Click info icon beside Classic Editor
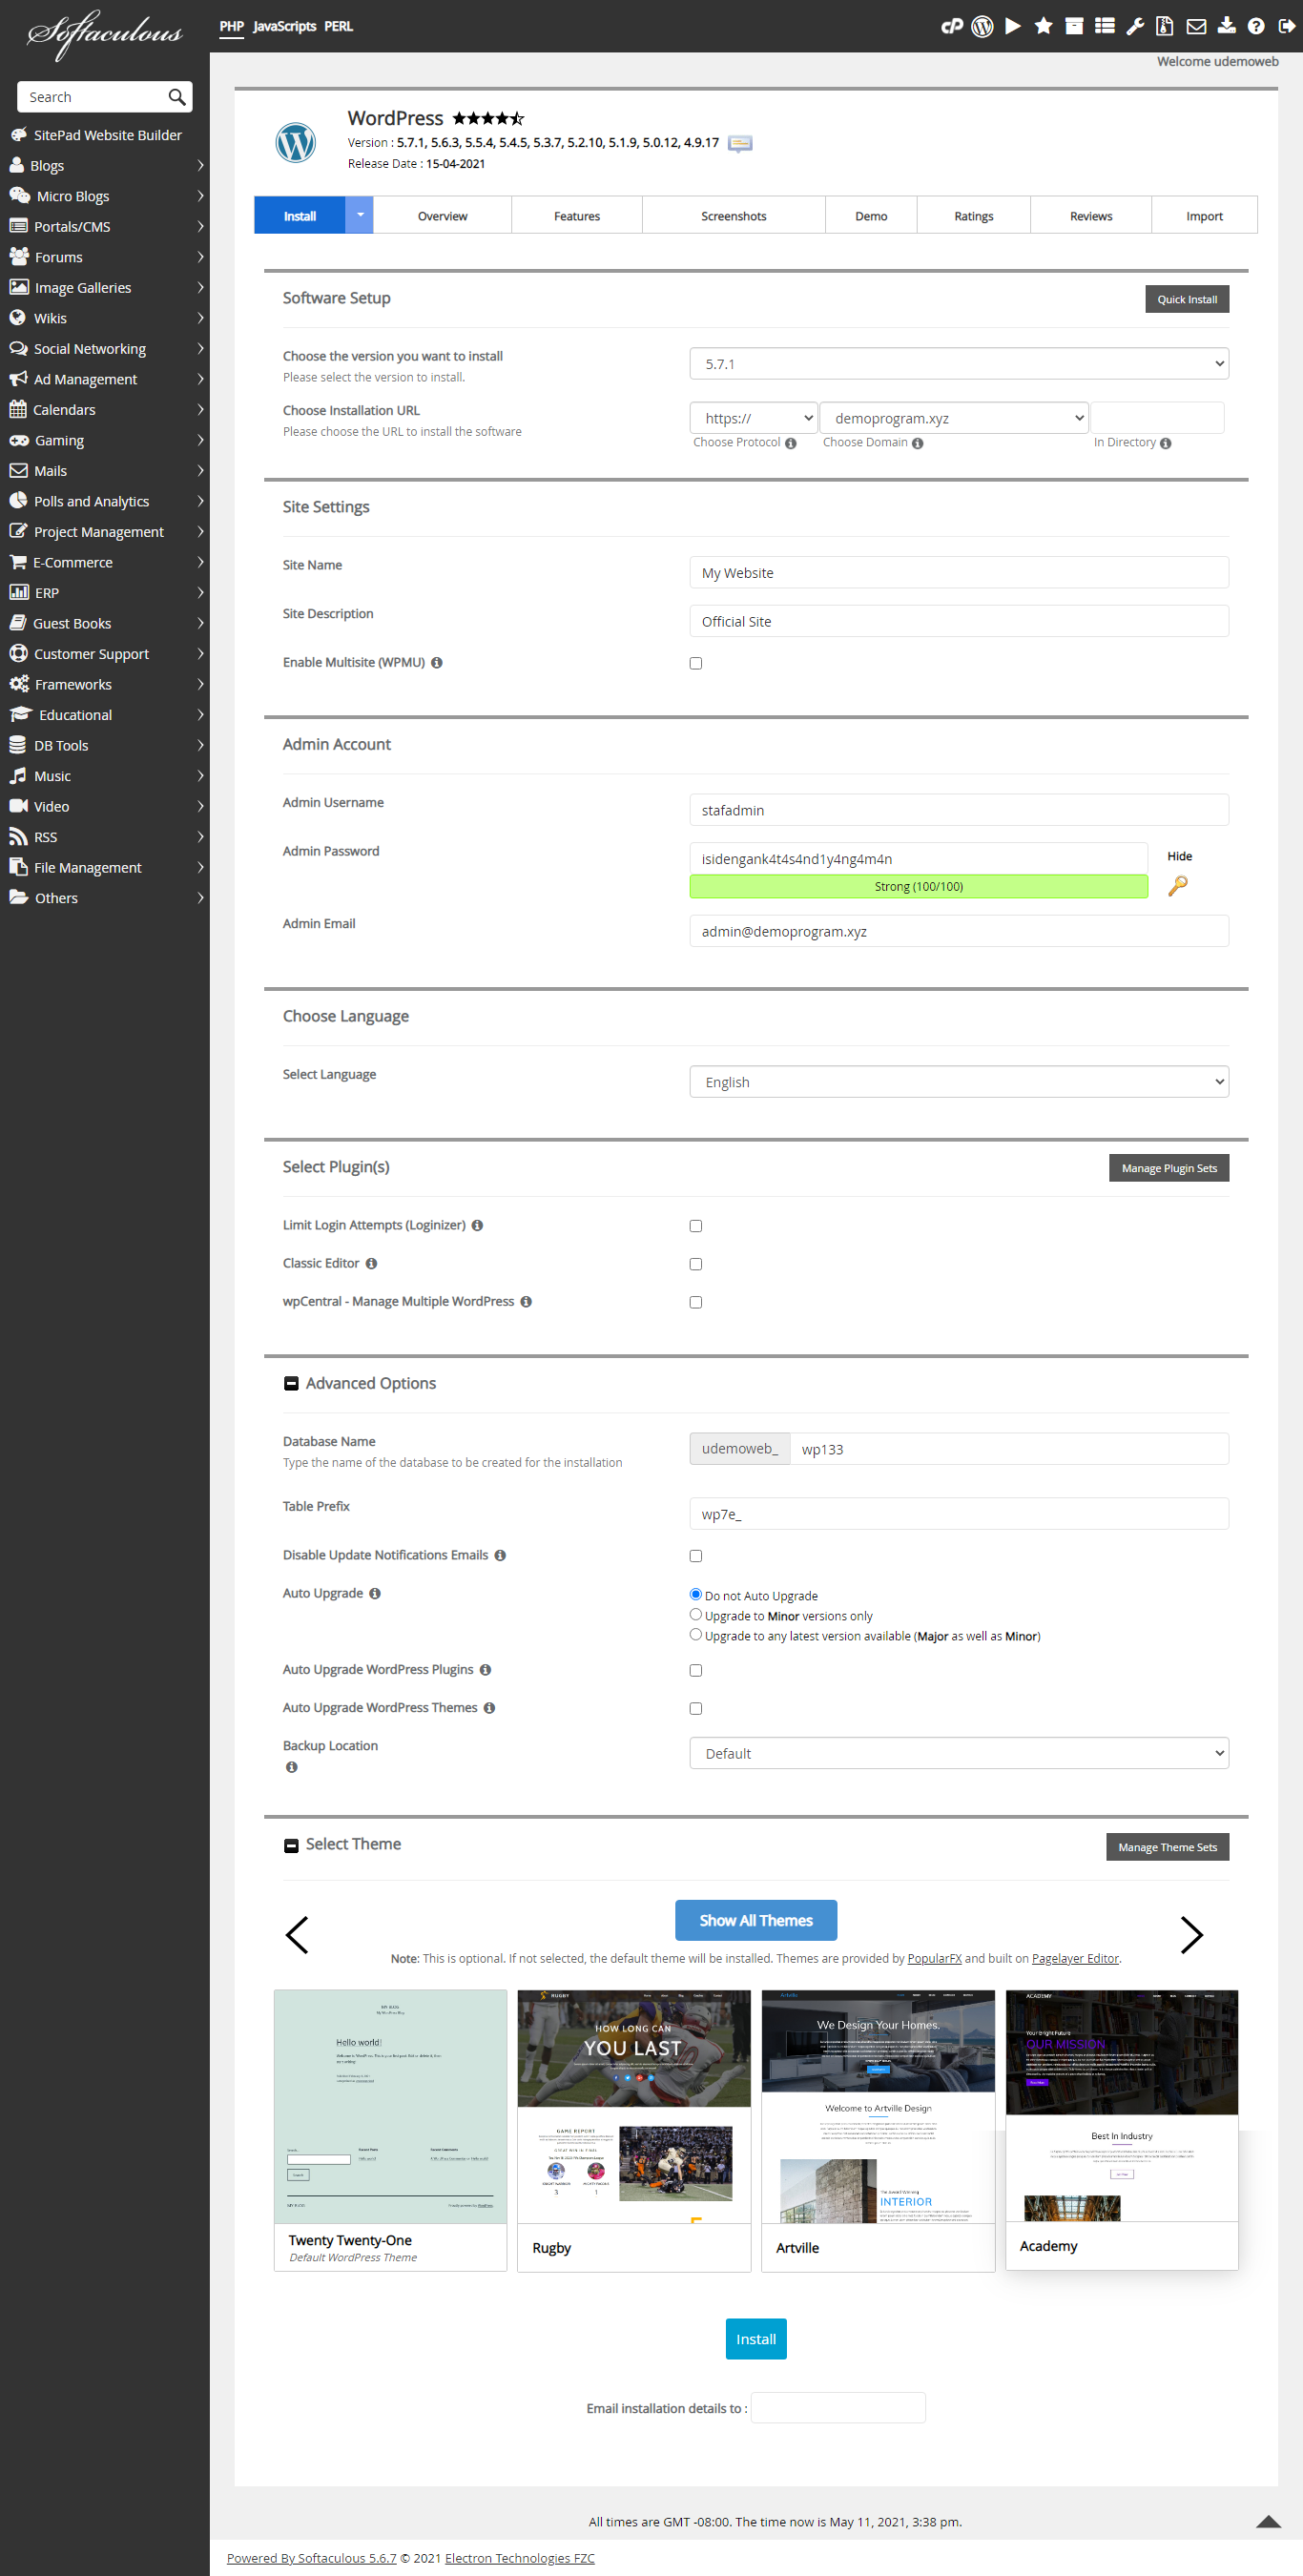Image resolution: width=1303 pixels, height=2576 pixels. [x=371, y=1263]
